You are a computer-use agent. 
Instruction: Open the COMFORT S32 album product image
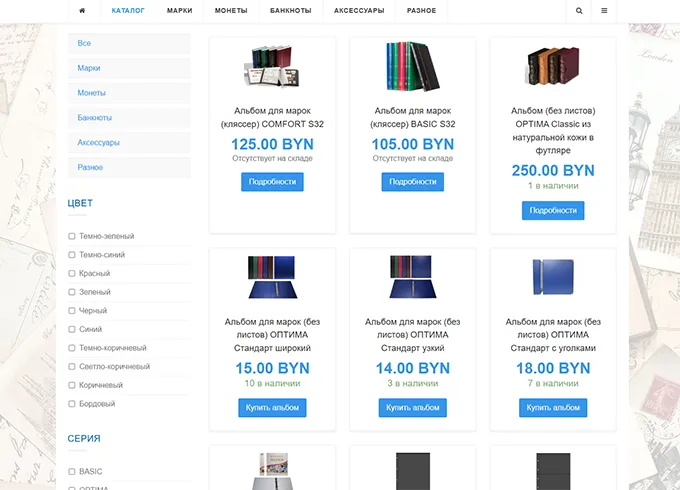click(x=272, y=66)
